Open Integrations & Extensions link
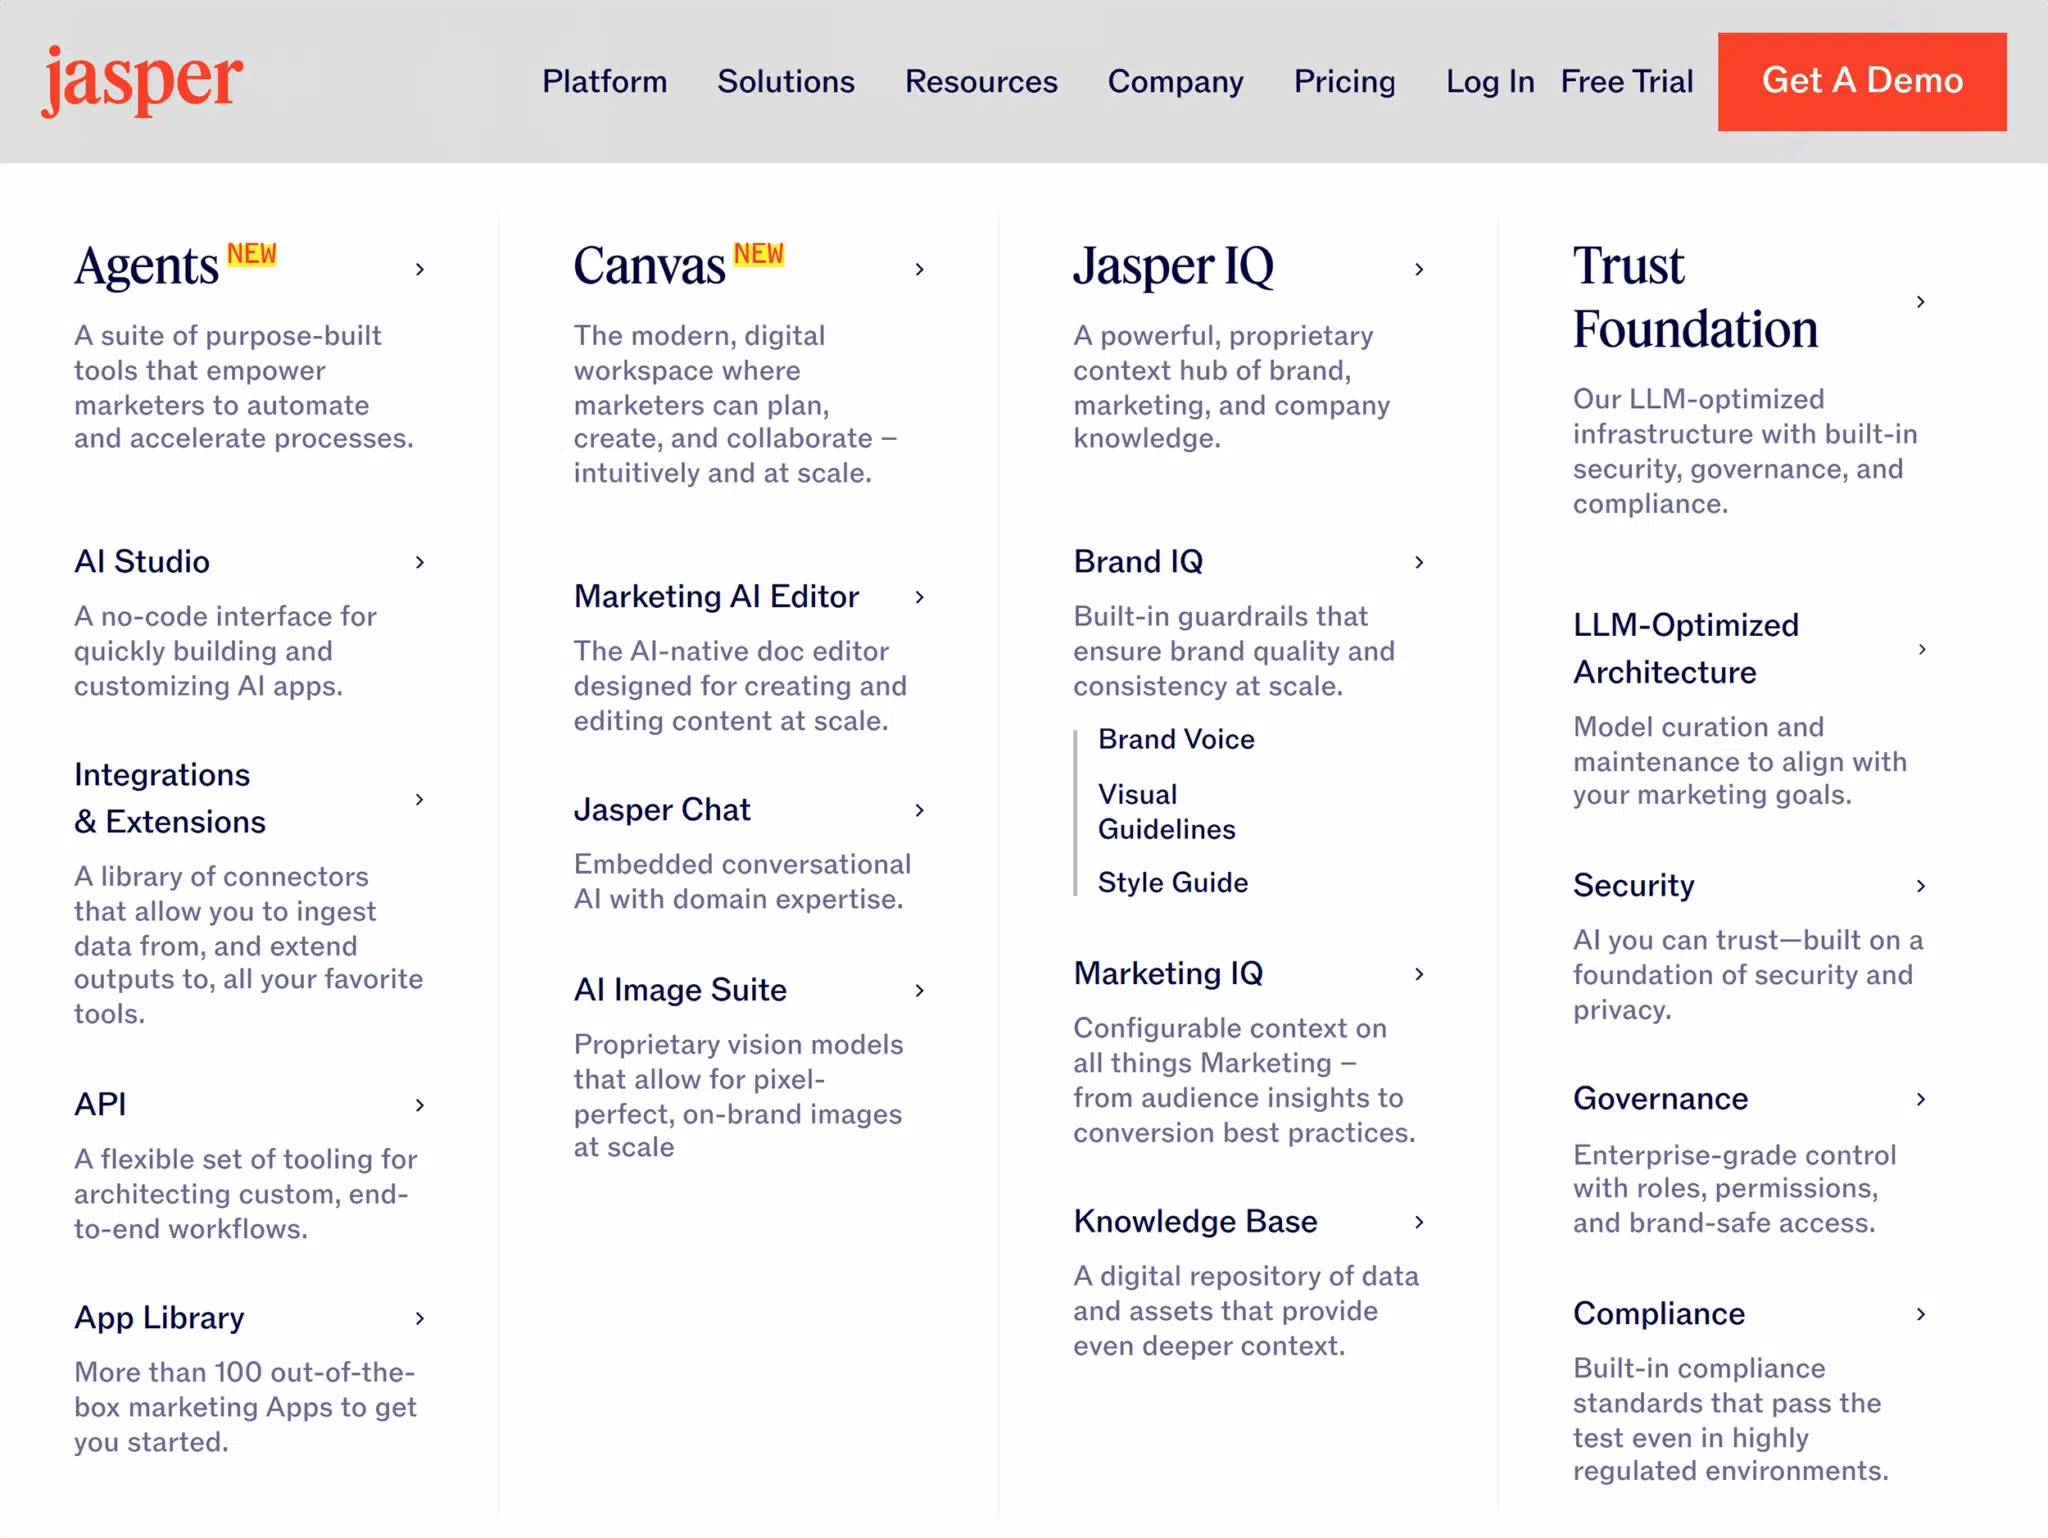Screen dimensions: 2048x1538 click(x=170, y=798)
